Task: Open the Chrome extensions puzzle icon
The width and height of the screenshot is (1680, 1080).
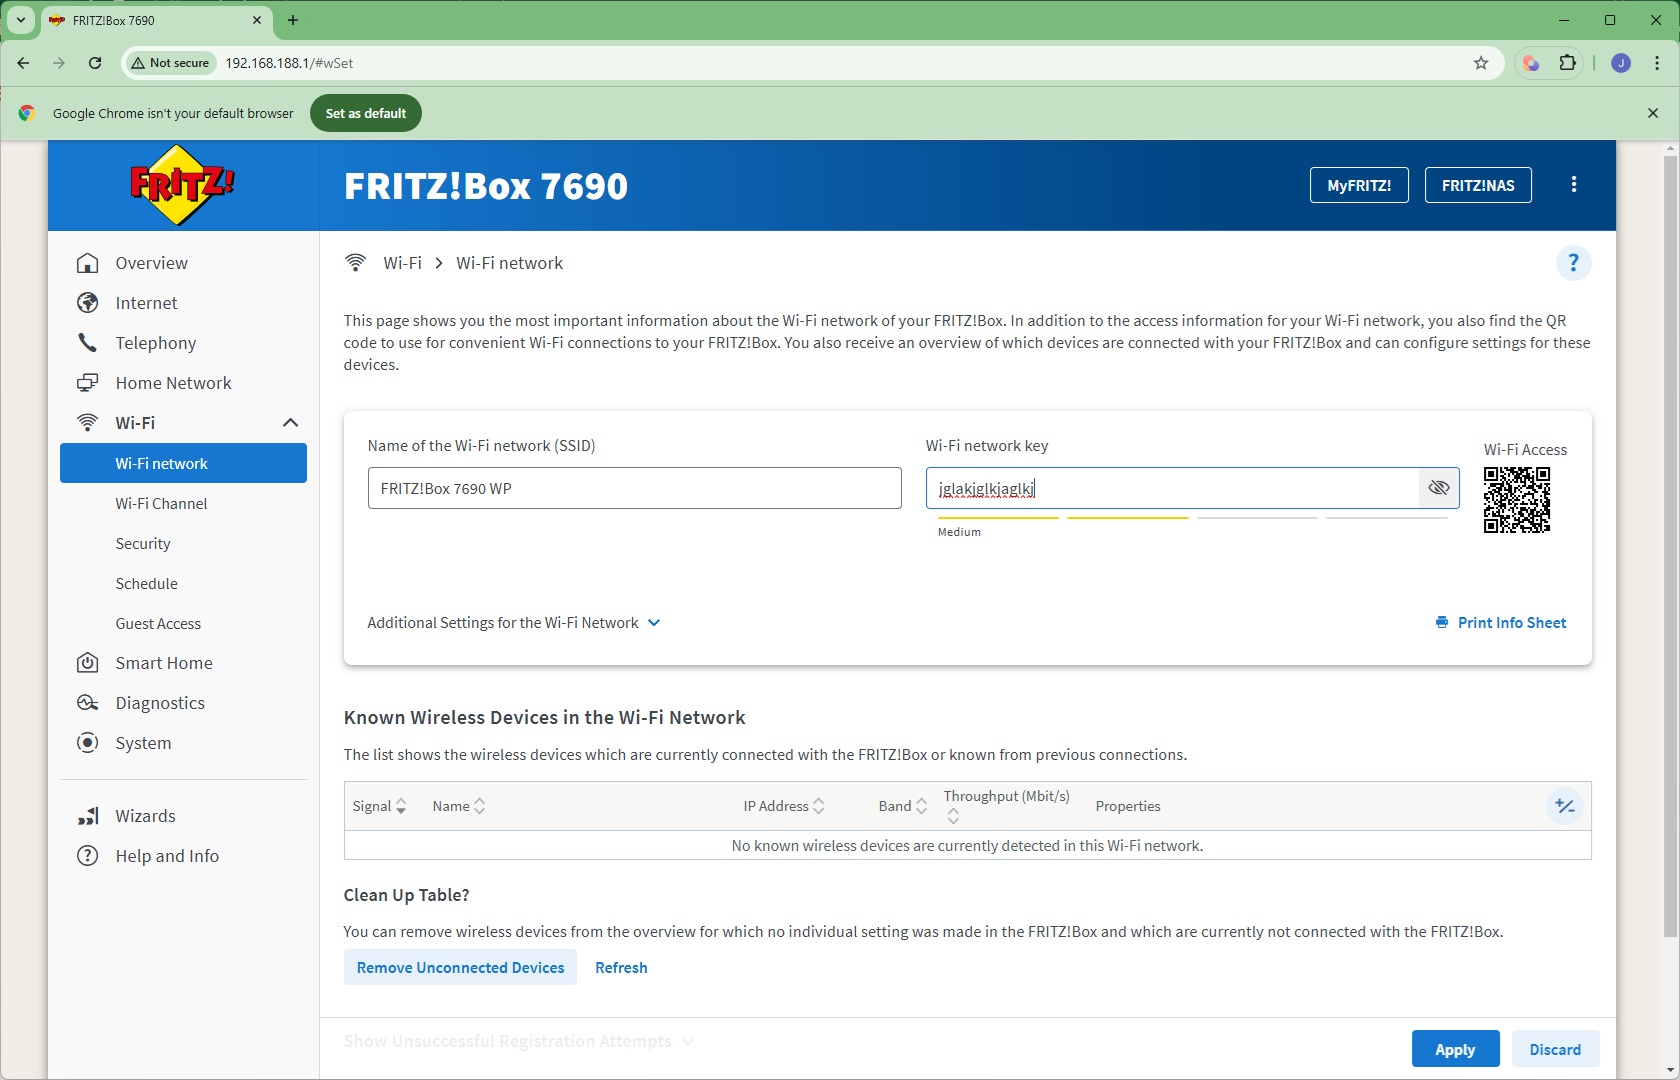Action: point(1567,63)
